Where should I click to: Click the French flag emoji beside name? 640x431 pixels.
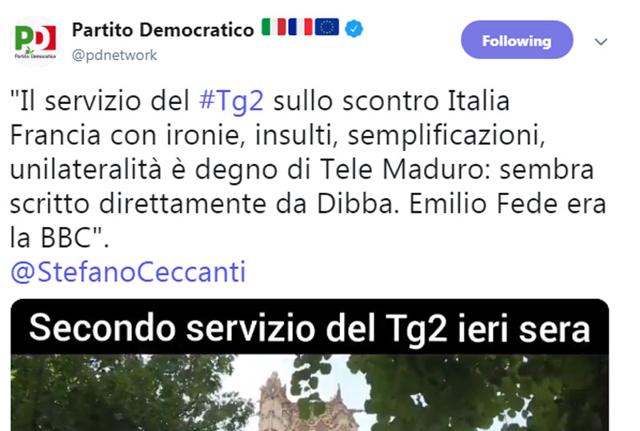coord(300,27)
